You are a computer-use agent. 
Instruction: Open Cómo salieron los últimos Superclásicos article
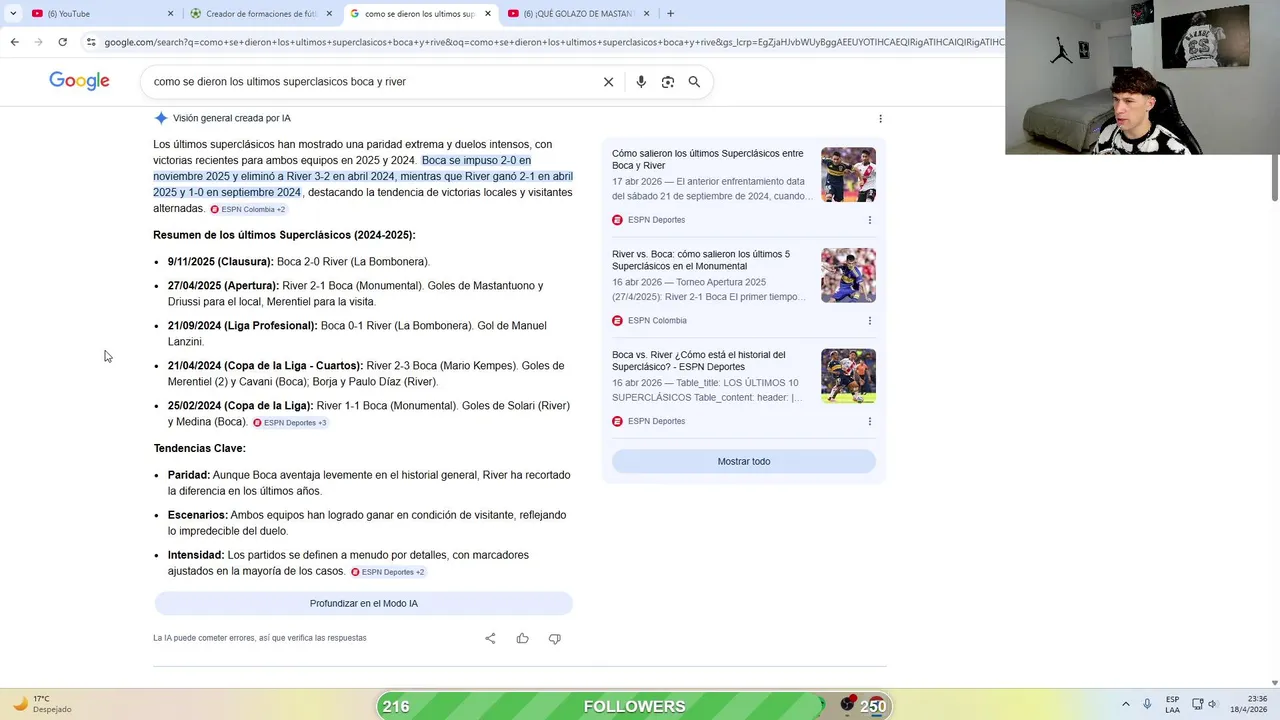point(708,160)
